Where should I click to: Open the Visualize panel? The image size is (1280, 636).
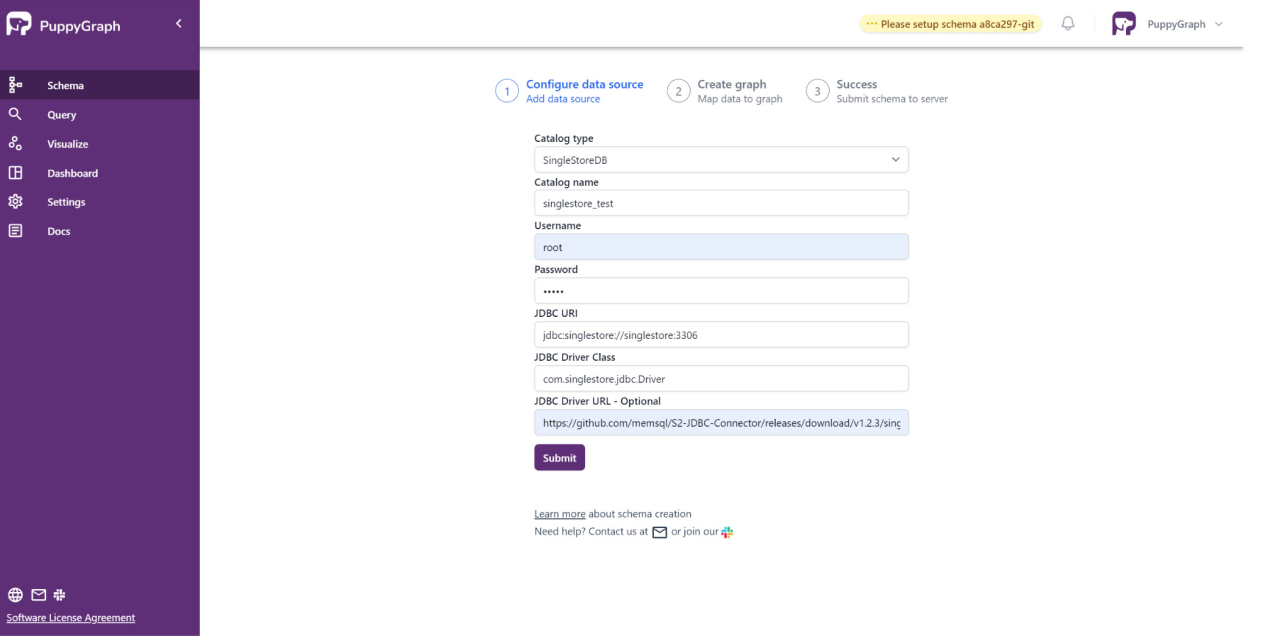pos(67,143)
